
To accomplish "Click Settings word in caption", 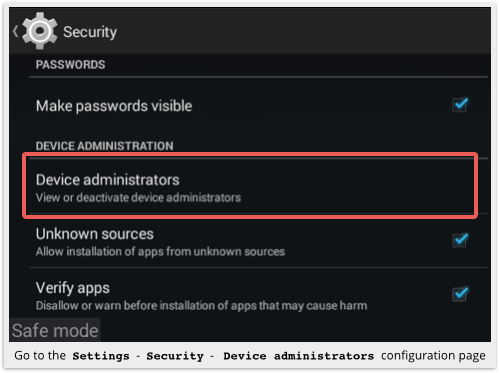I will (x=101, y=356).
